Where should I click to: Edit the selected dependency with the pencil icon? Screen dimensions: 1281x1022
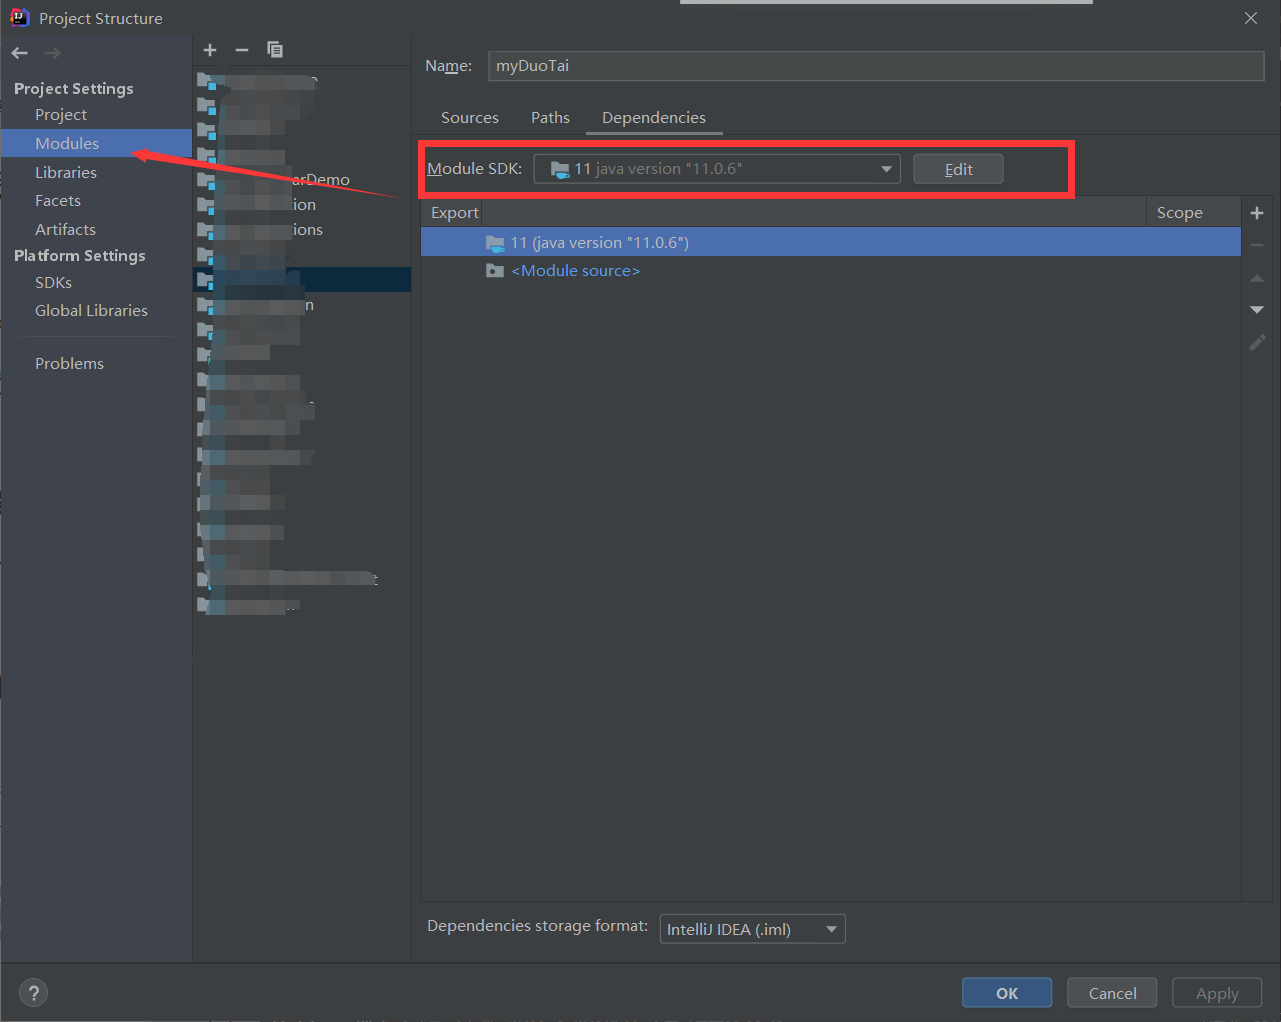(x=1257, y=342)
